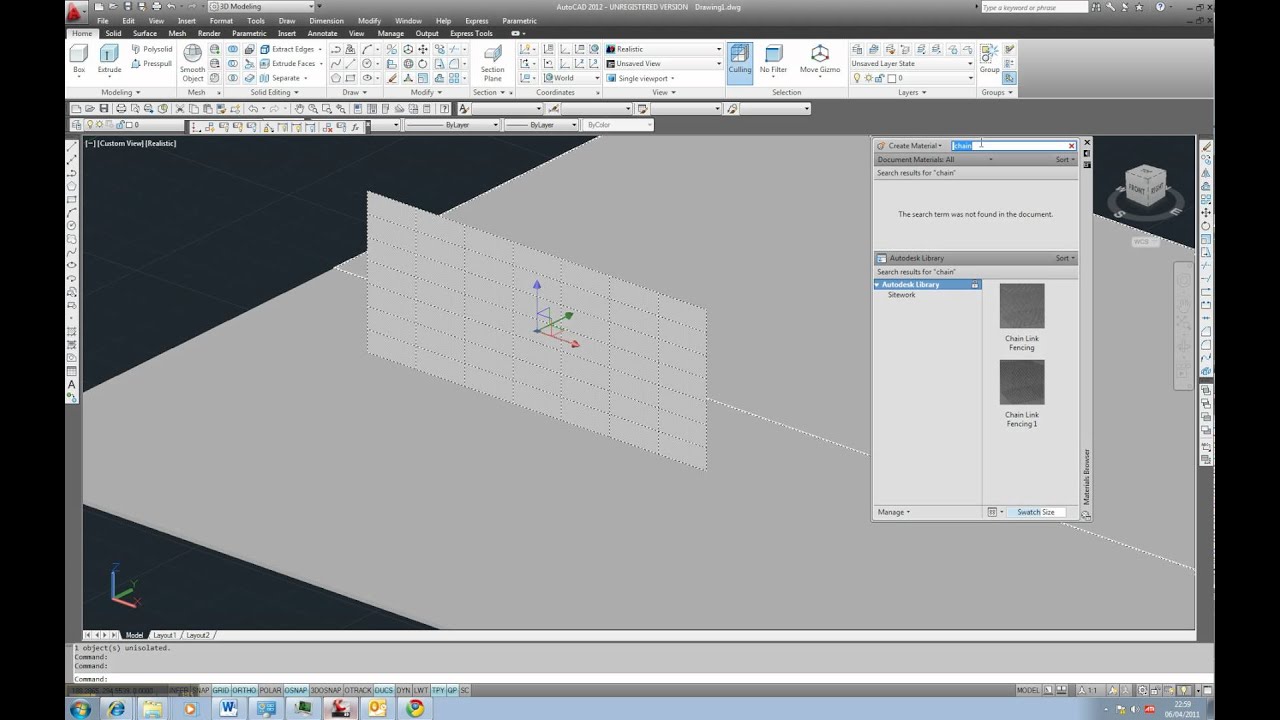Click the Pan hand icon in standard toolbar

click(298, 108)
